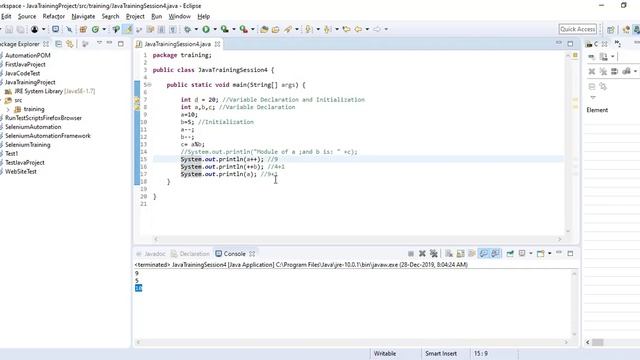Select the RunTestScriptsFirefoxBrowser project

pos(43,118)
